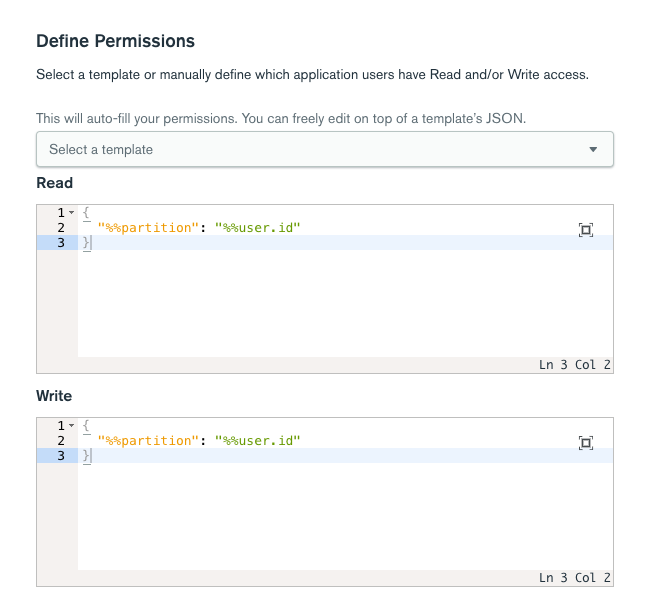Image resolution: width=647 pixels, height=608 pixels.
Task: Select line number 3 in Write gutter
Action: point(61,456)
